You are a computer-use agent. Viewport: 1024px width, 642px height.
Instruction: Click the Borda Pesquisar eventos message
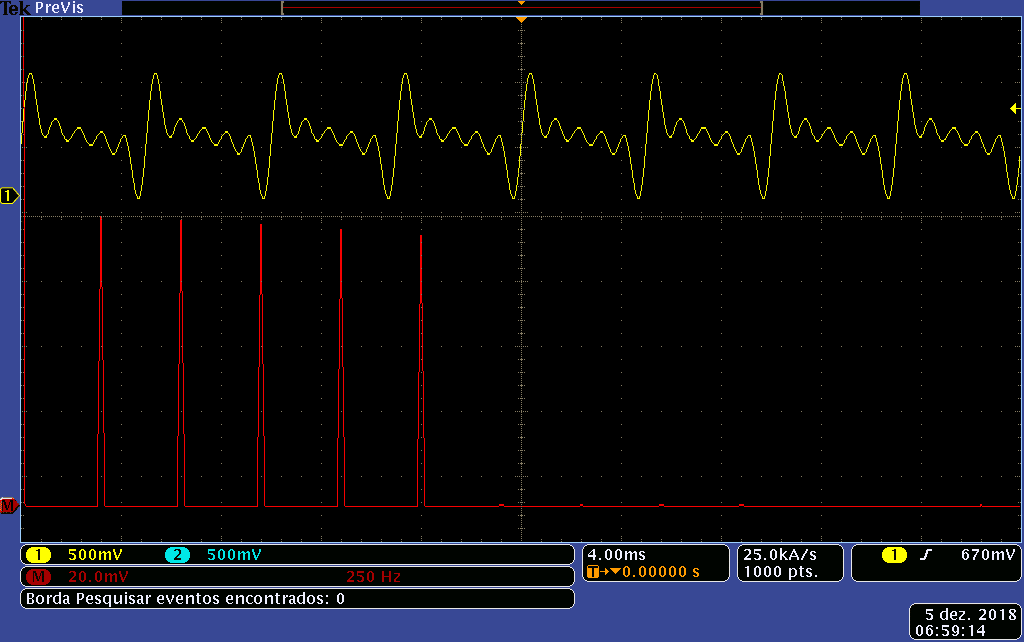(x=185, y=598)
